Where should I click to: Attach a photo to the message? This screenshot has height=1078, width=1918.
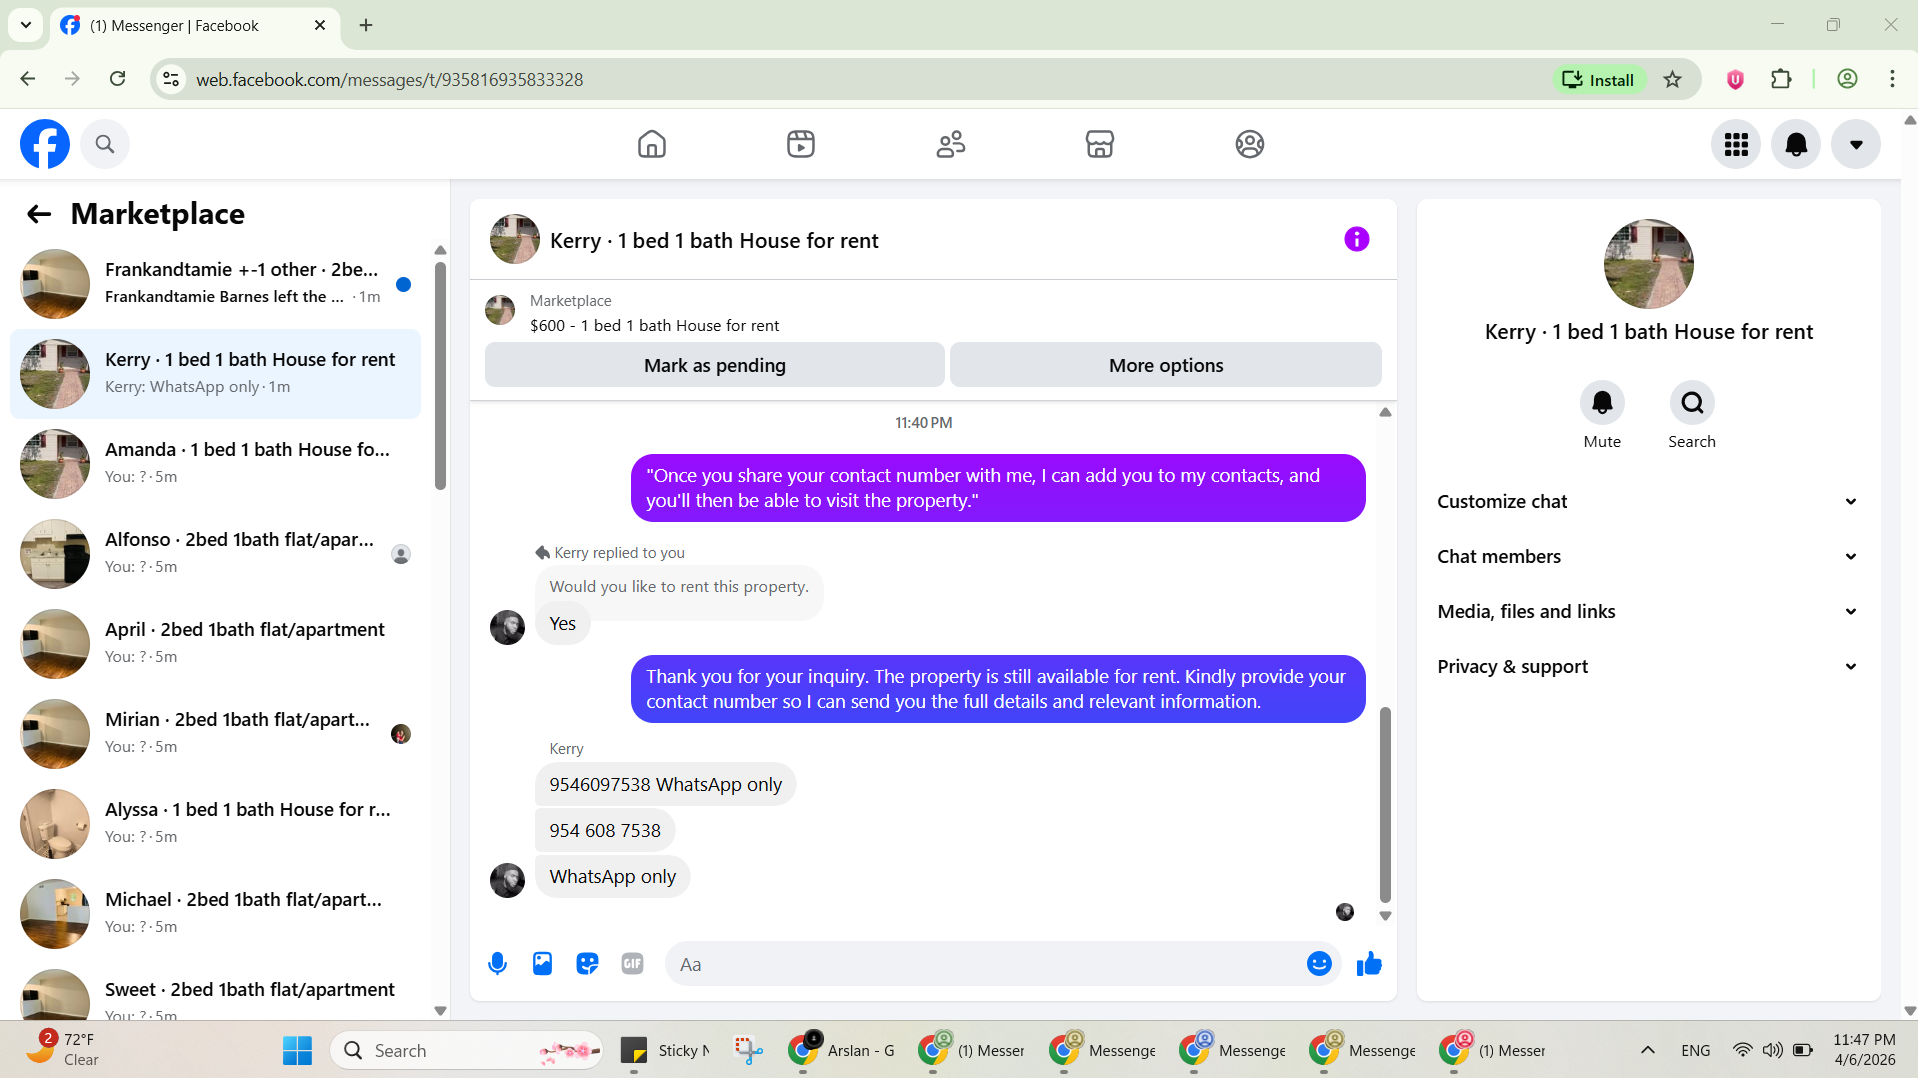542,964
